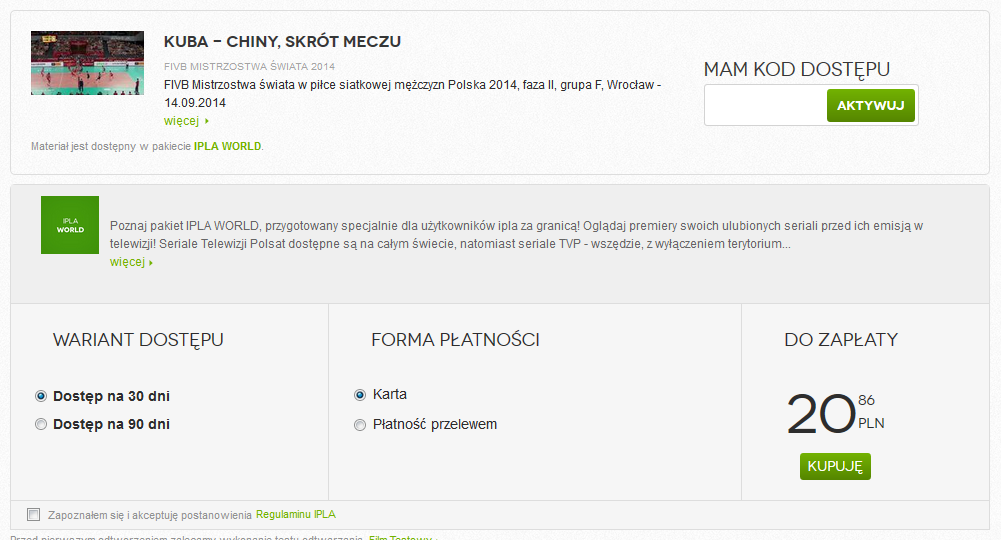This screenshot has width=1001, height=540.
Task: Tick the terms acceptance checkbox
Action: click(34, 515)
